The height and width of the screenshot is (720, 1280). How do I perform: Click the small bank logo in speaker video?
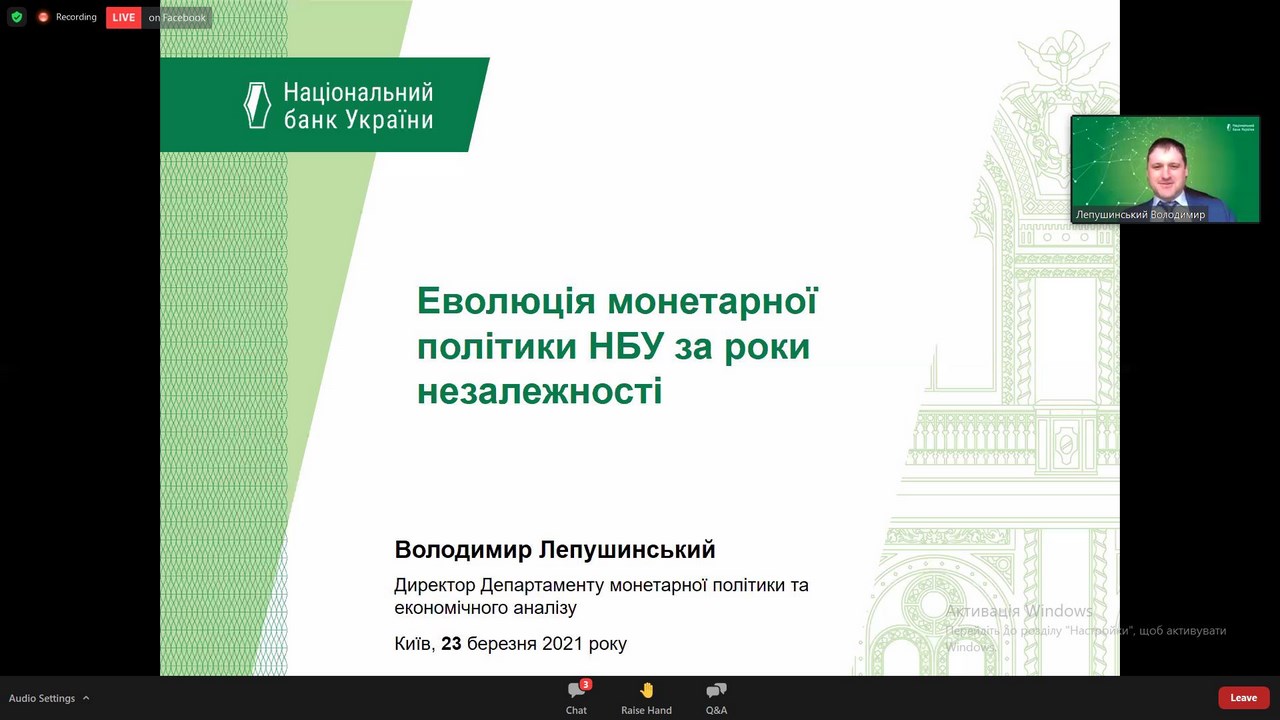[x=1240, y=127]
